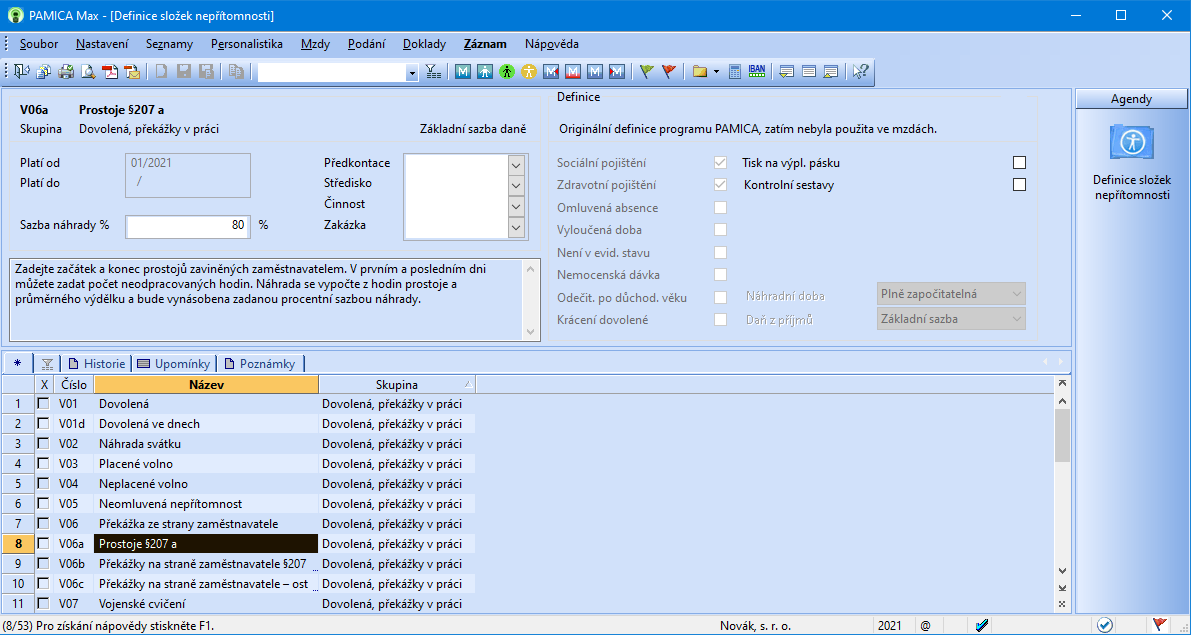Screen dimensions: 1191x635
Task: Click the blue checkmark in status bar
Action: click(981, 626)
